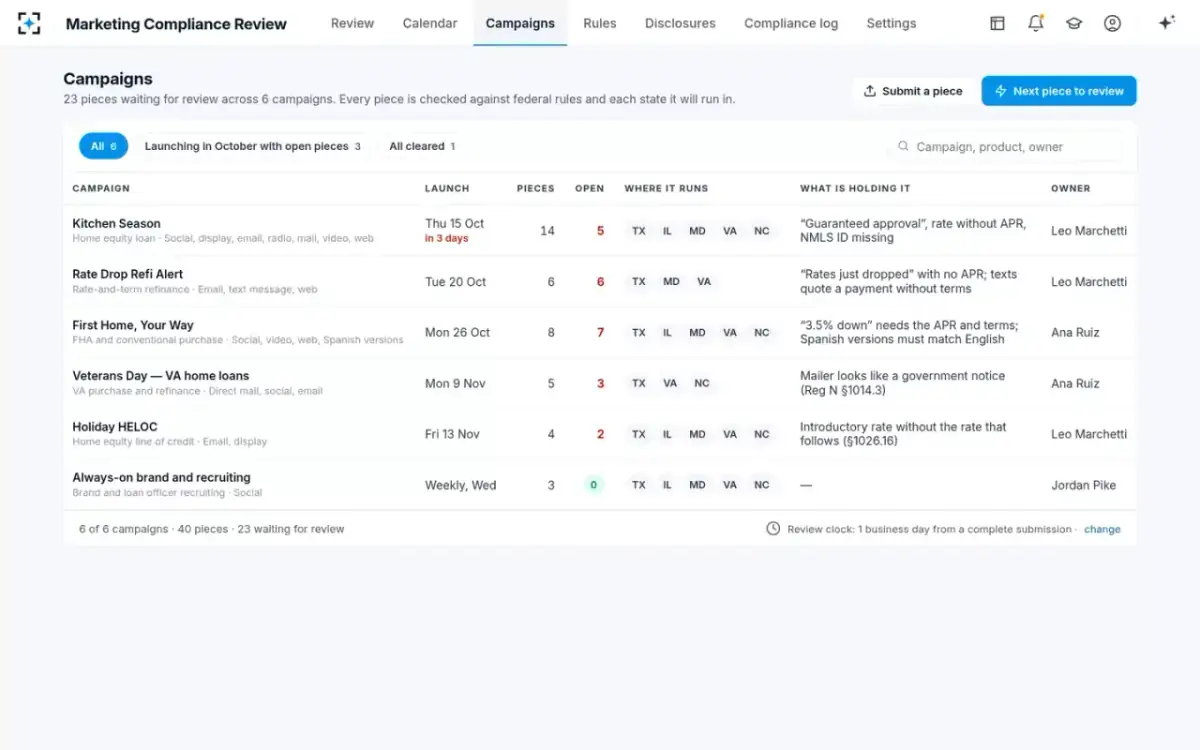Click TX state tag in Holiday HELOC row

tap(638, 434)
